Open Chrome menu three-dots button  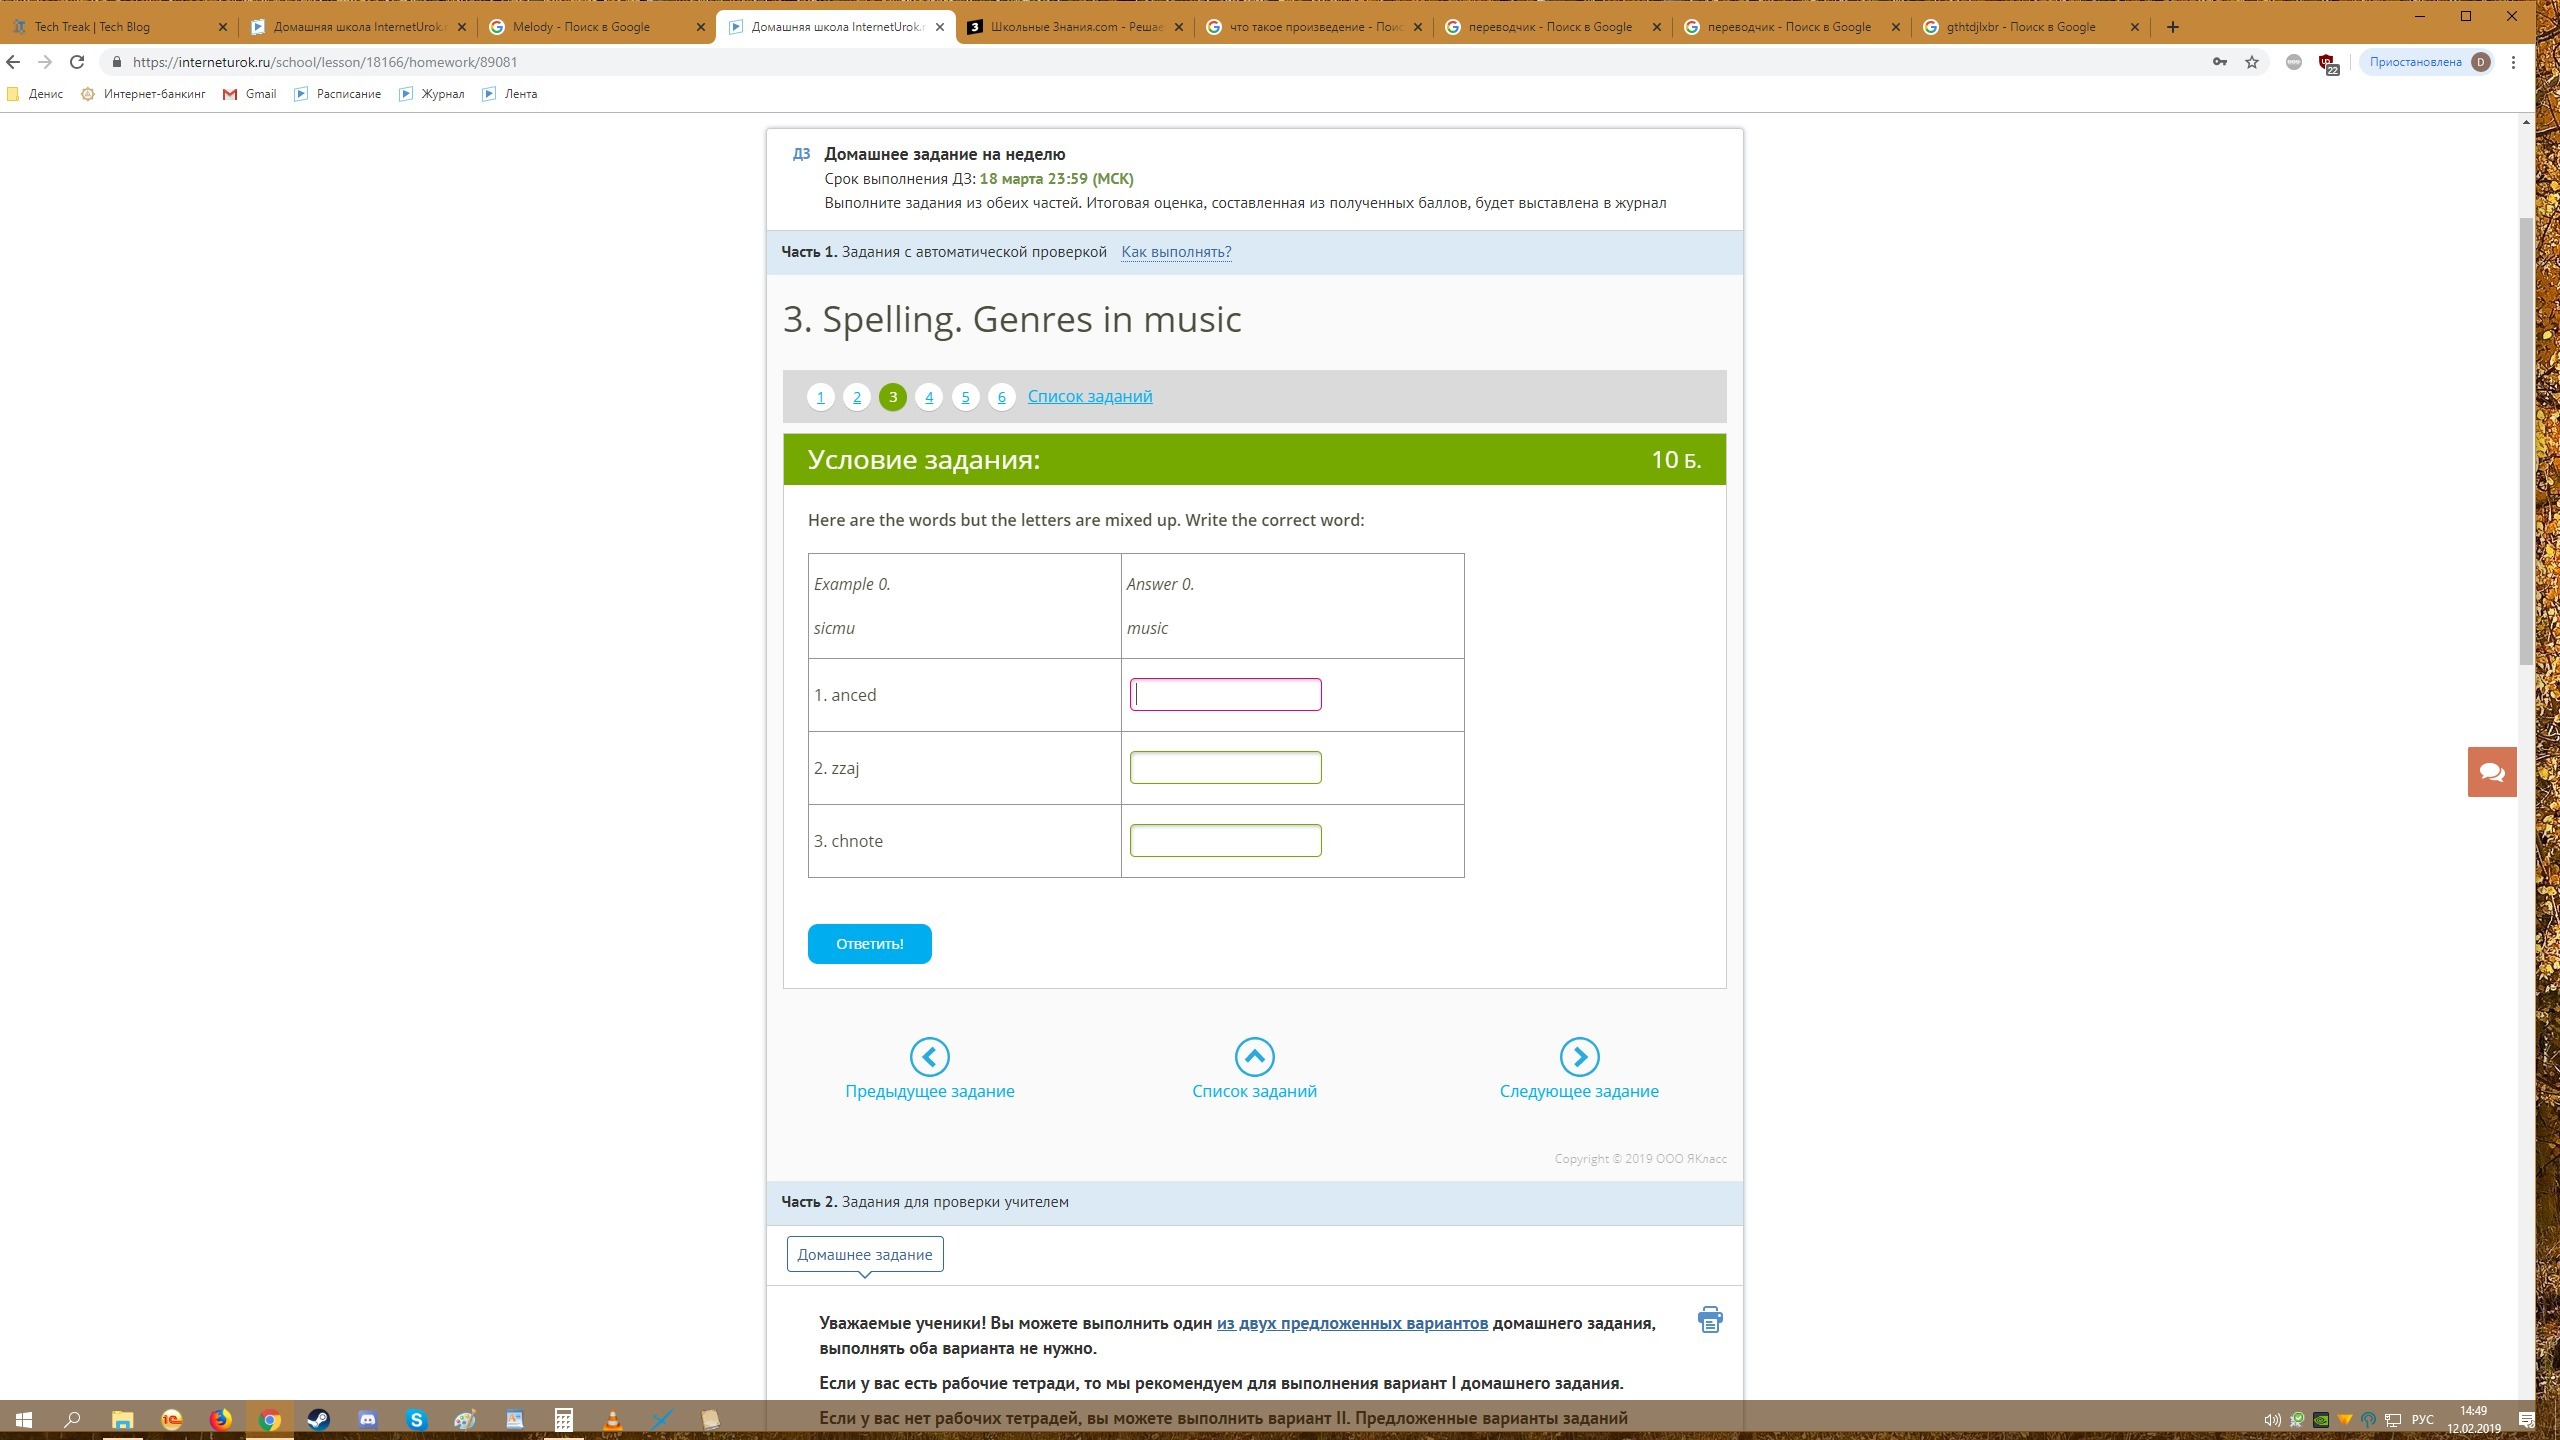click(2513, 62)
